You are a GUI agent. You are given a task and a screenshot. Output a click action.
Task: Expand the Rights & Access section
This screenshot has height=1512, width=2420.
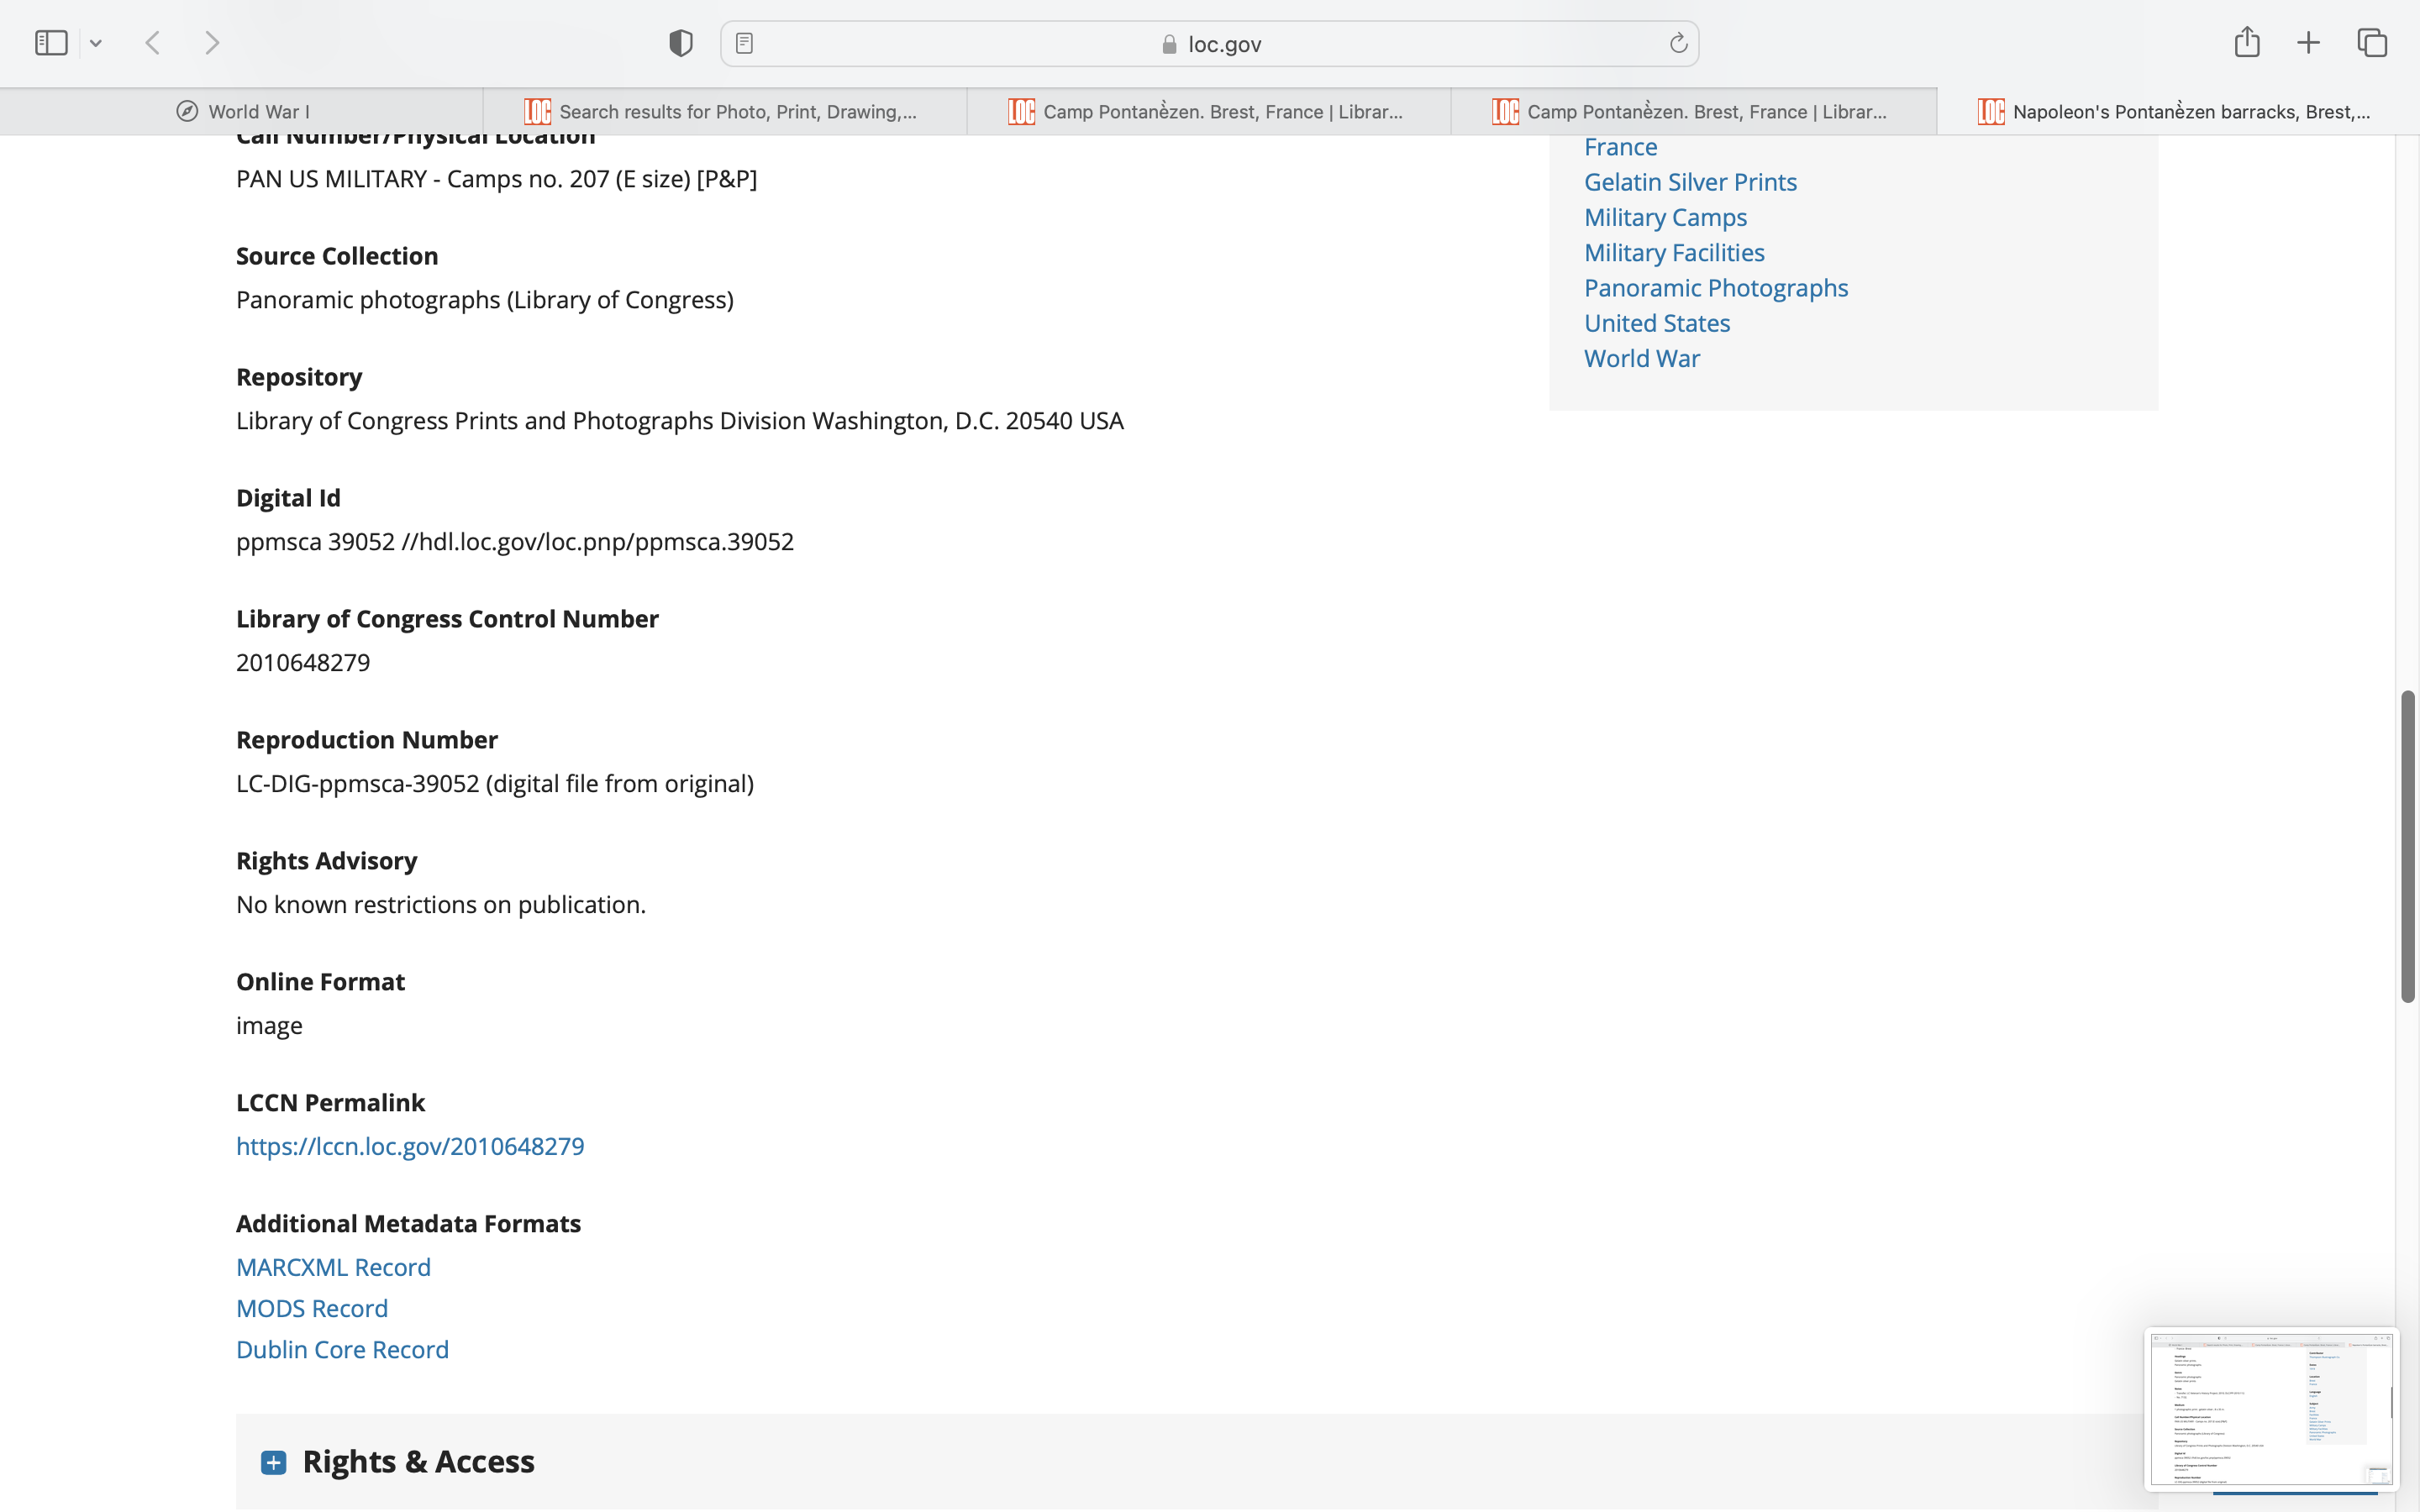pos(273,1462)
